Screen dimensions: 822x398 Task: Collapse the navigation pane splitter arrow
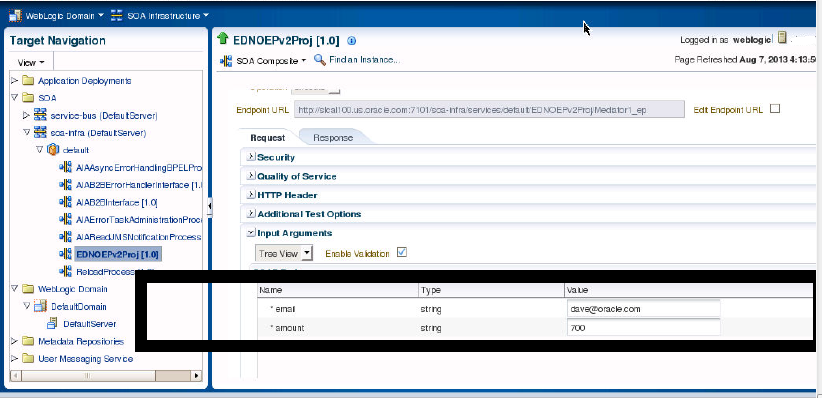210,206
